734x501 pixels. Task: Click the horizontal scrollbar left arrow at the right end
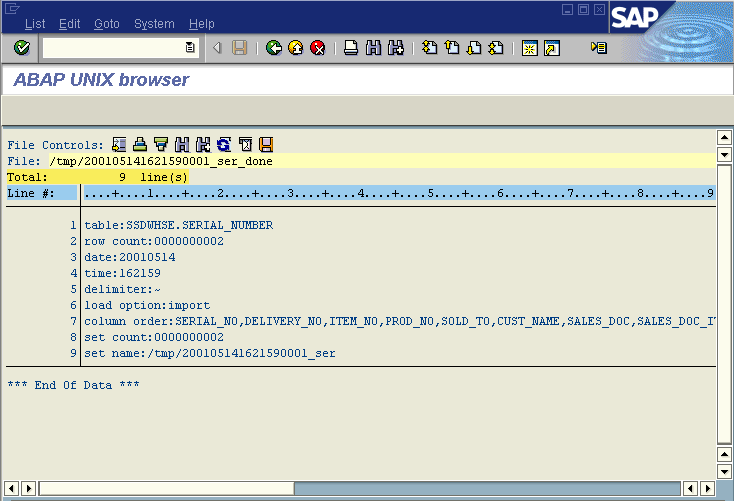[690, 488]
